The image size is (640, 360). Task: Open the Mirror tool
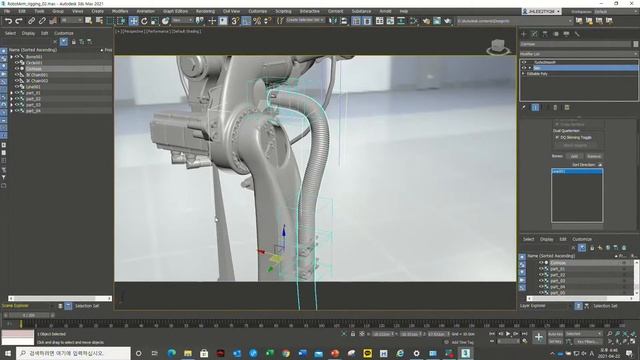pos(333,21)
